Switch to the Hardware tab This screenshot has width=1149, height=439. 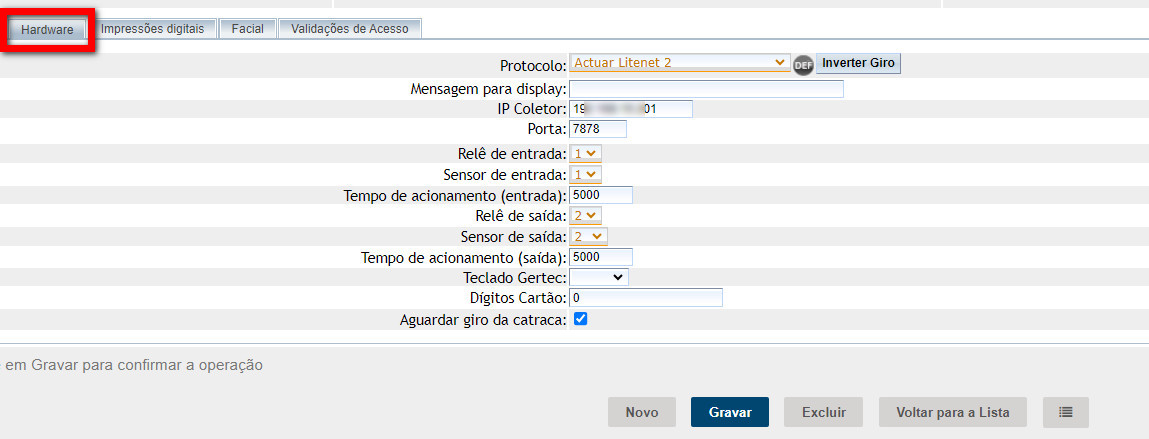47,30
